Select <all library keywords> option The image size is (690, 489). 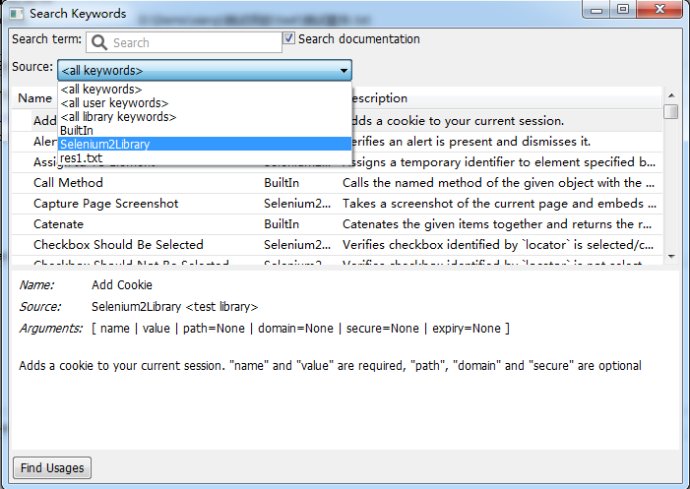click(x=205, y=117)
